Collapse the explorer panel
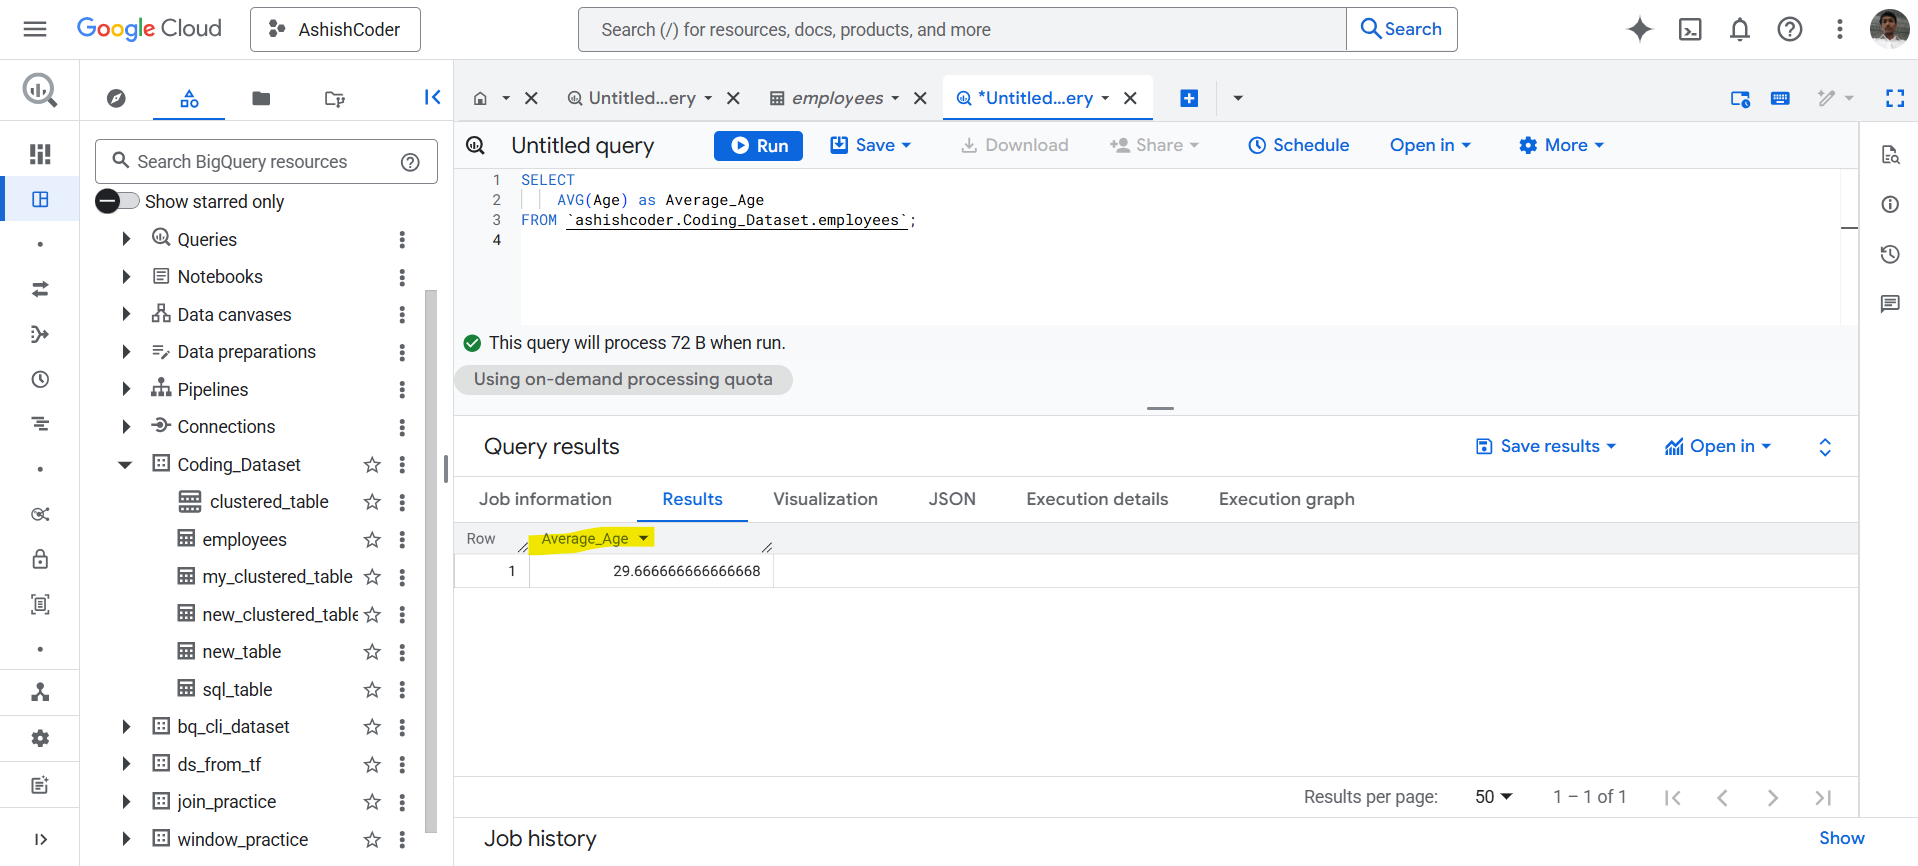This screenshot has width=1918, height=866. click(x=432, y=97)
